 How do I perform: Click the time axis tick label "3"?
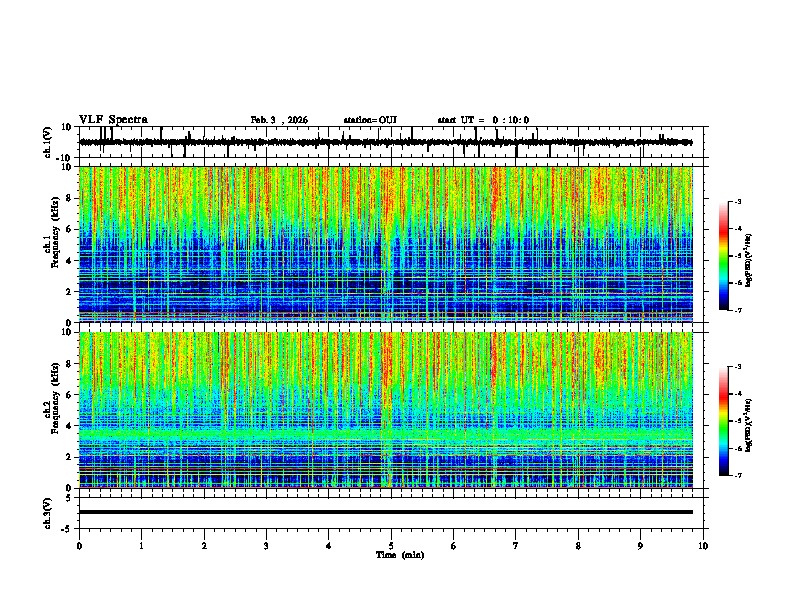click(266, 546)
